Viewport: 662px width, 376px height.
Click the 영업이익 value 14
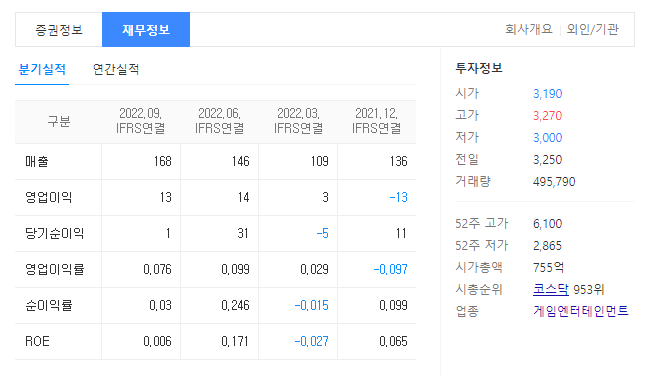coord(244,197)
